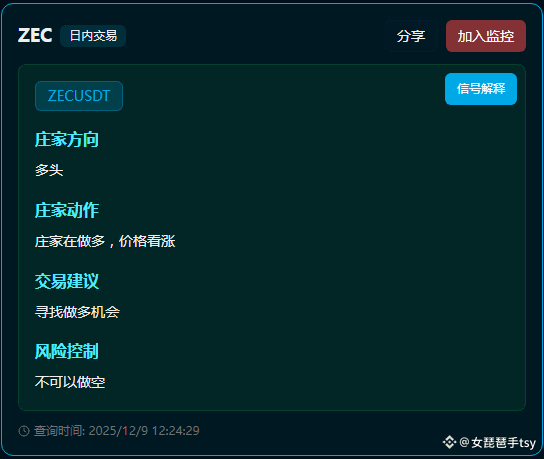
Task: Click the 庄家动作 section heading
Action: [x=67, y=210]
